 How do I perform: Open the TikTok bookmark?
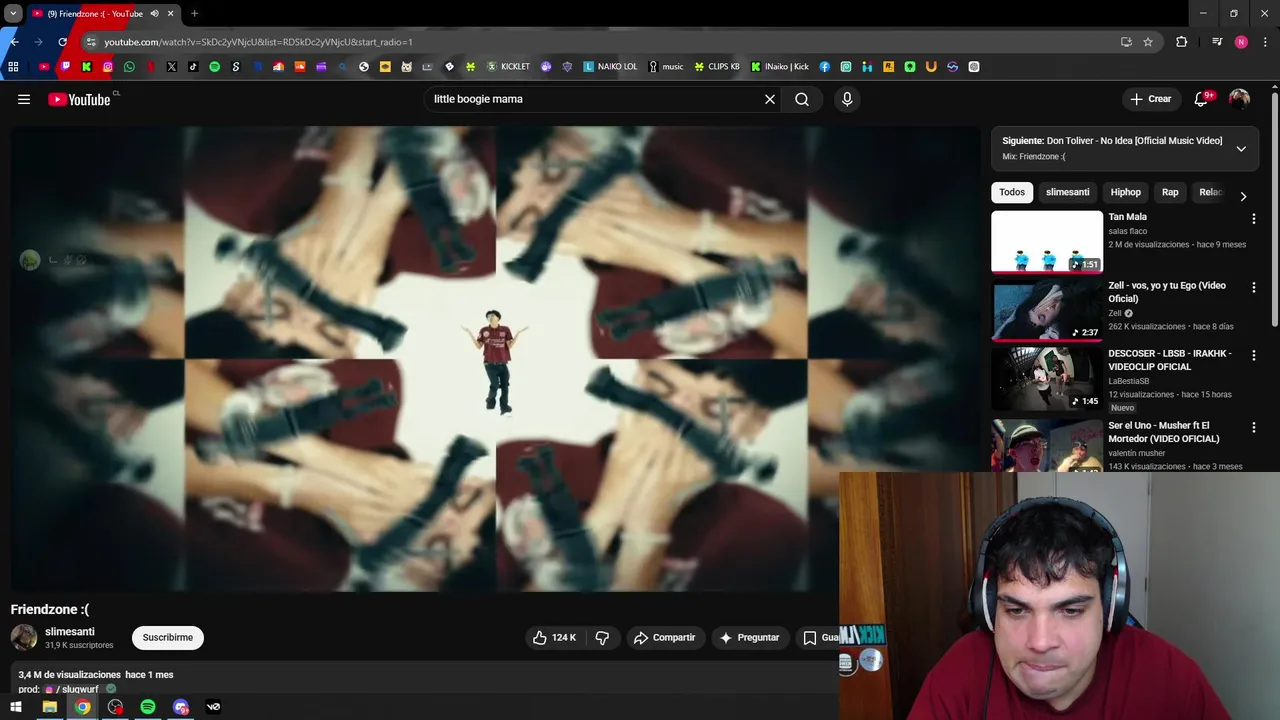pos(193,67)
